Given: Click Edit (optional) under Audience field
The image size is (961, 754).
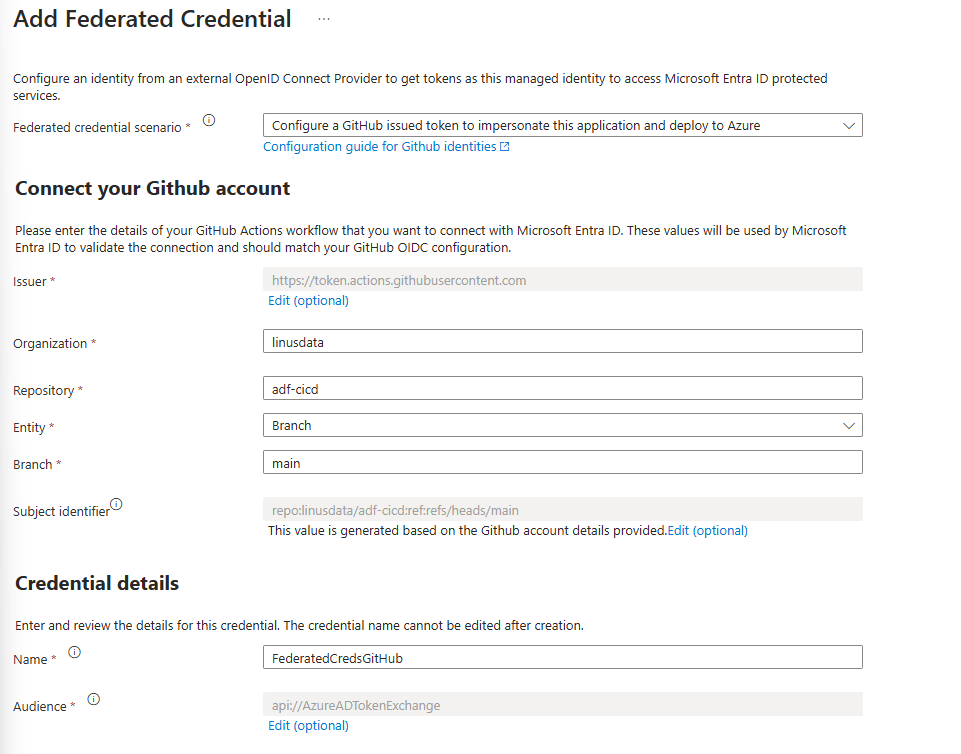Looking at the screenshot, I should (x=308, y=725).
